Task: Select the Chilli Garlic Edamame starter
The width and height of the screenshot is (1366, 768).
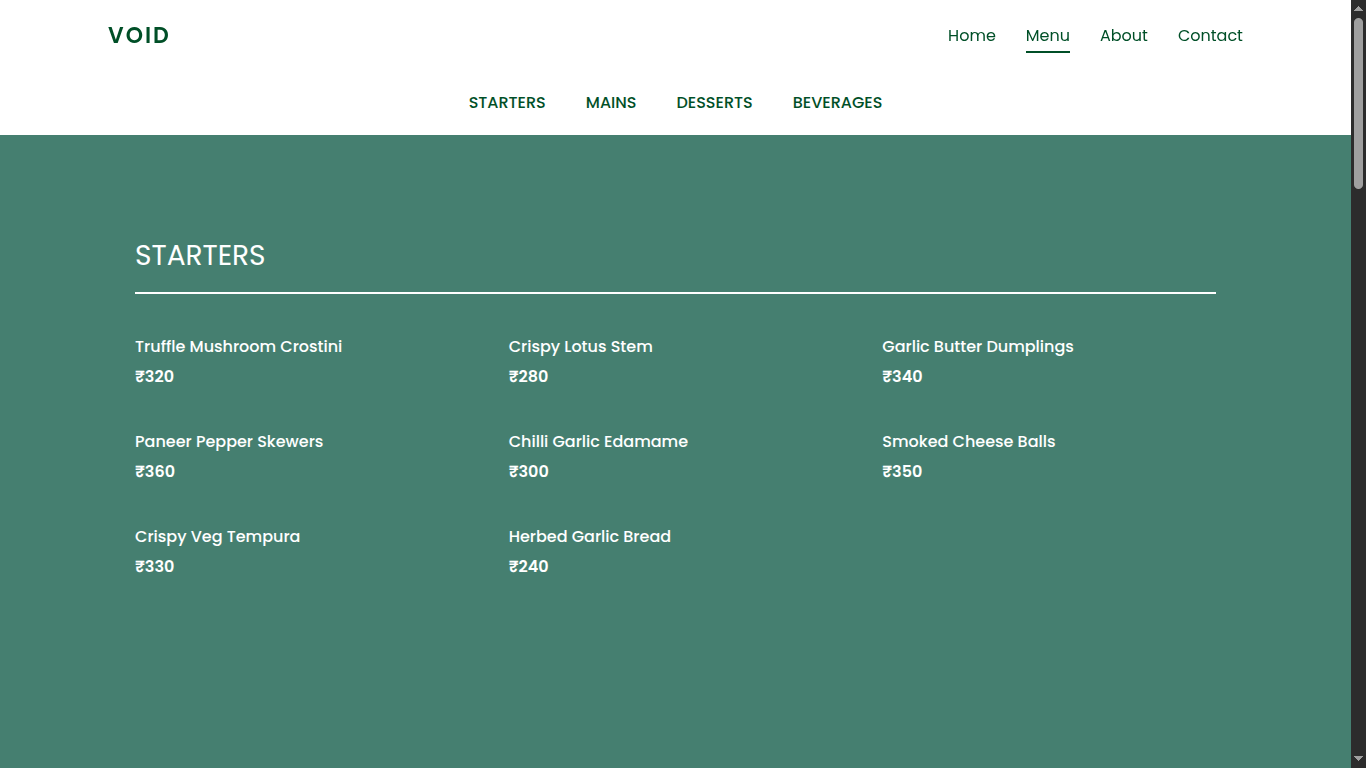Action: pos(598,442)
